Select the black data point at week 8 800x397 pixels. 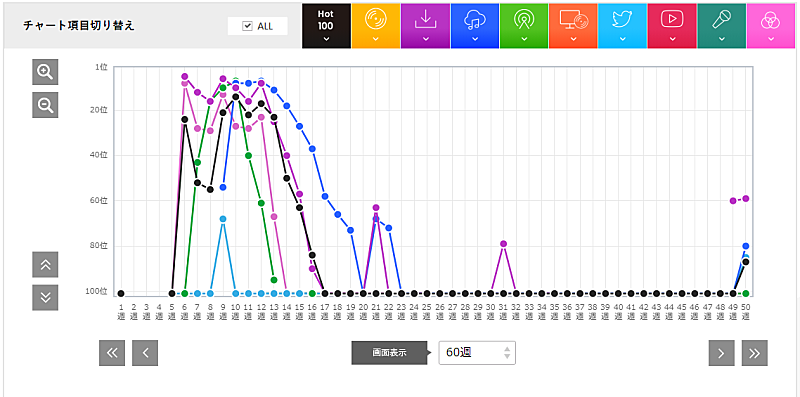pos(210,189)
